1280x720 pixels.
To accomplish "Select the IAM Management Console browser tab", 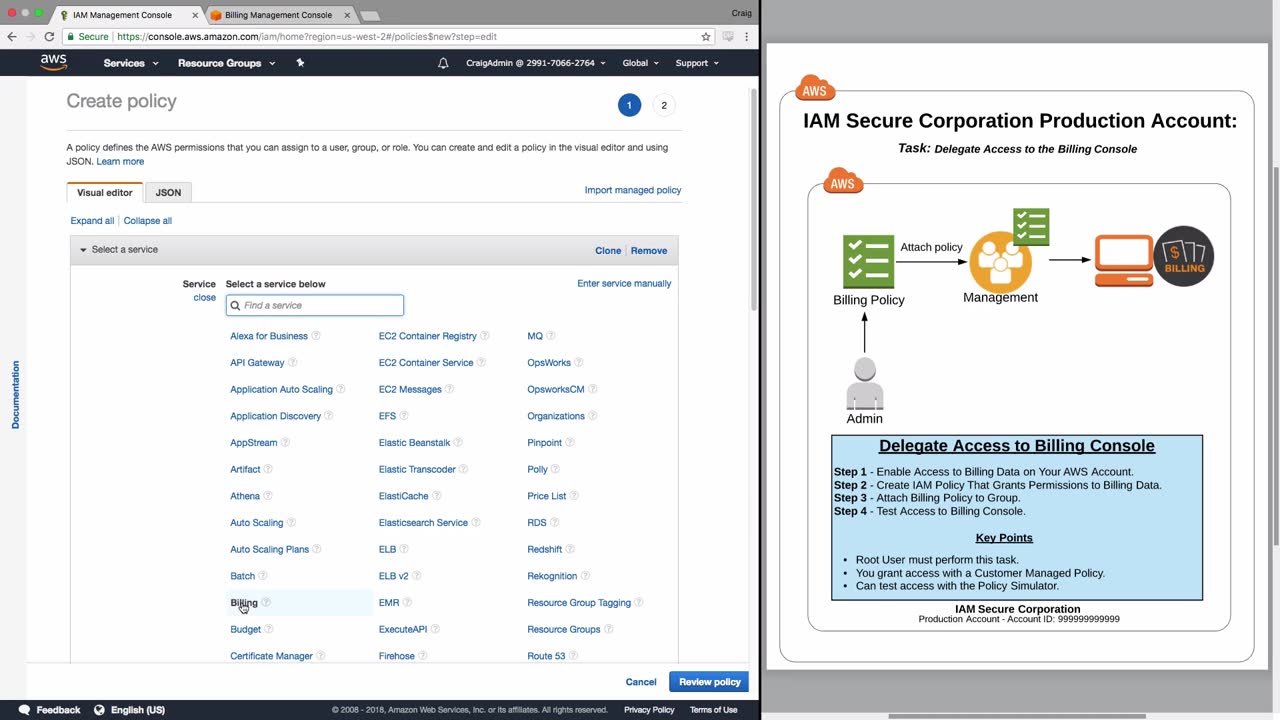I will (124, 15).
